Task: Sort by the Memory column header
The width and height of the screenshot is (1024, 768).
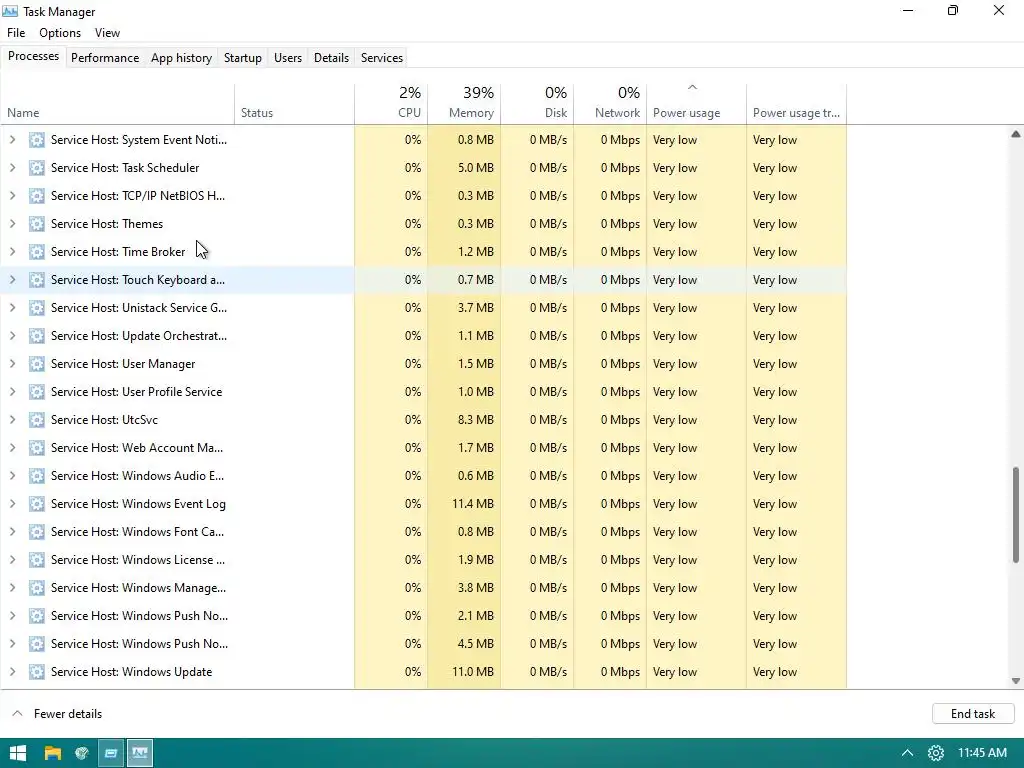Action: click(464, 104)
